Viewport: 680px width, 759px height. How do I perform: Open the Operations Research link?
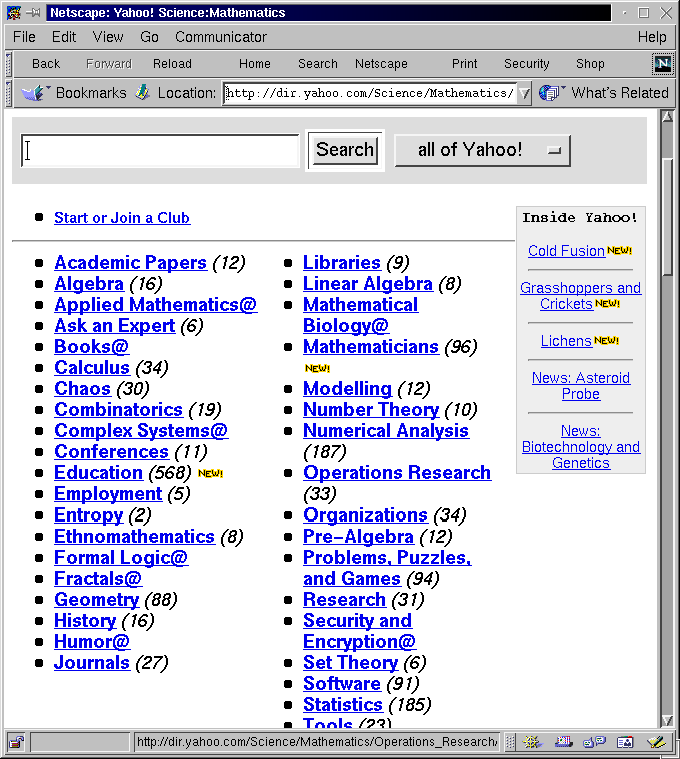[397, 472]
